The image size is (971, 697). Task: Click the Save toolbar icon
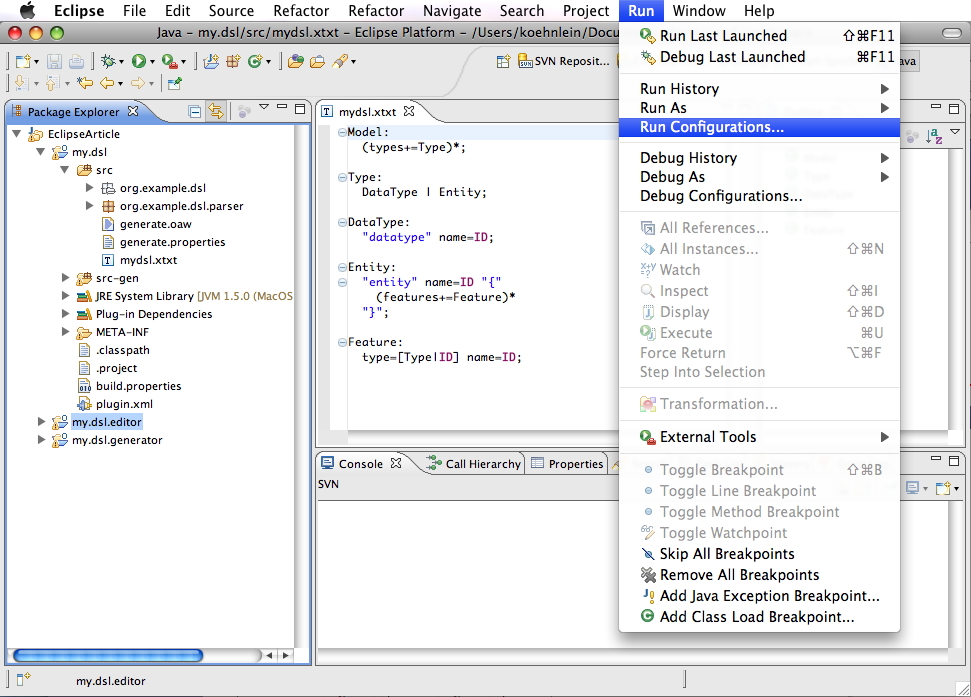pos(54,61)
